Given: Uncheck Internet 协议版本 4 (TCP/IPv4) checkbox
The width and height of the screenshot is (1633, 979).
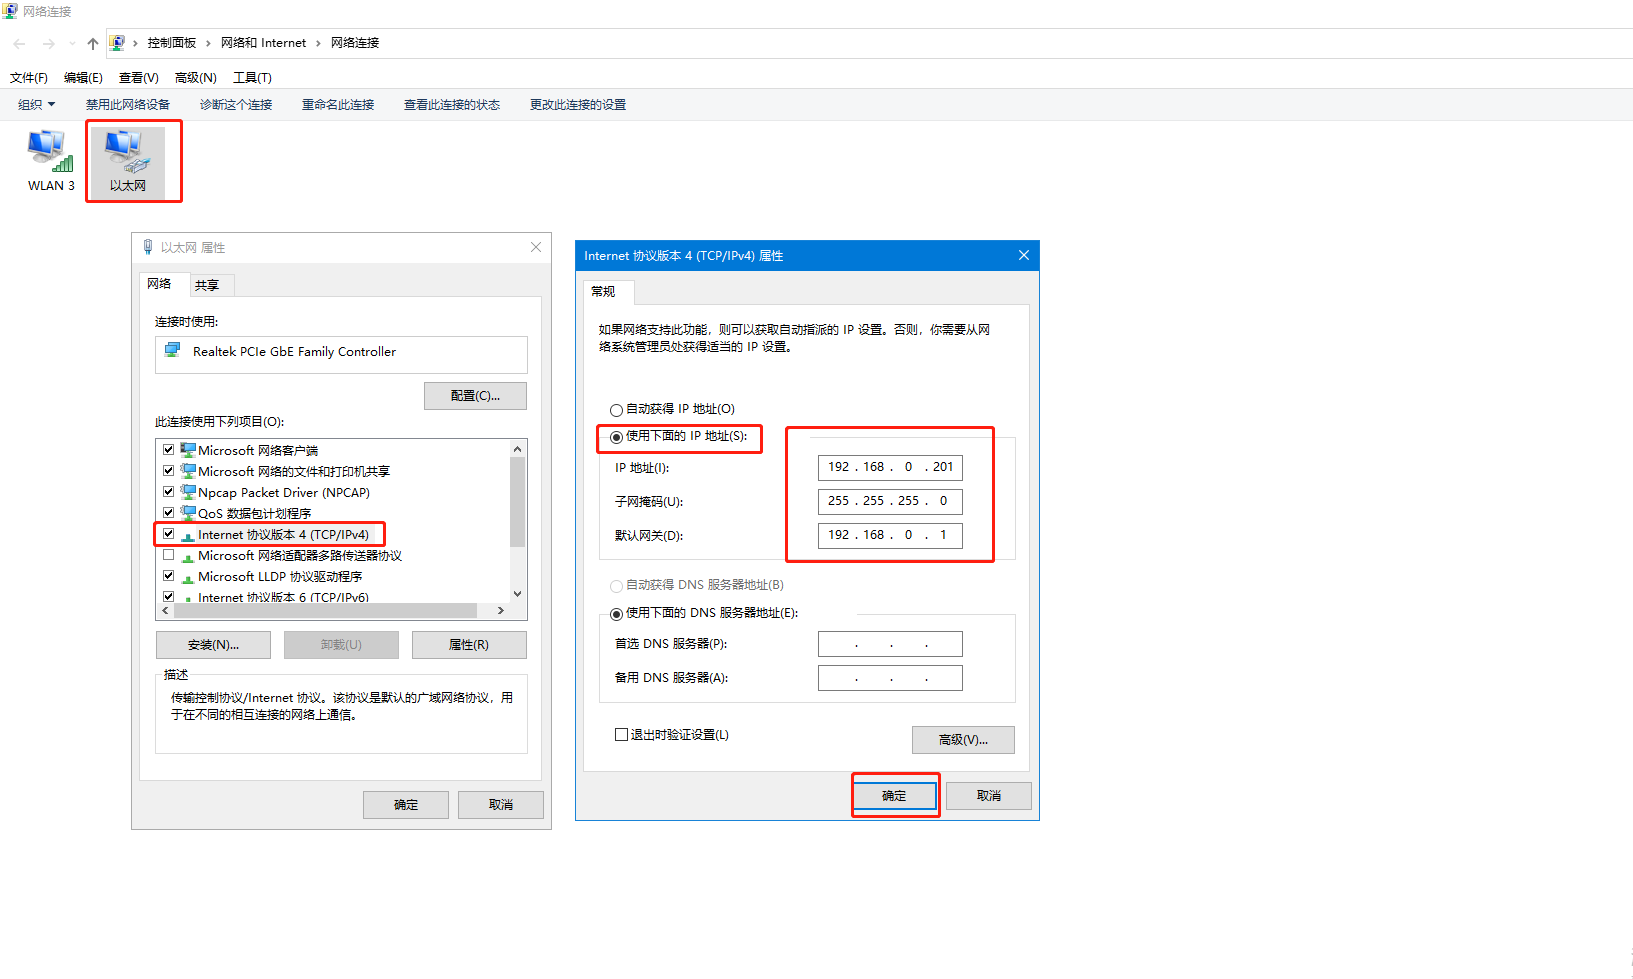Looking at the screenshot, I should pyautogui.click(x=169, y=534).
